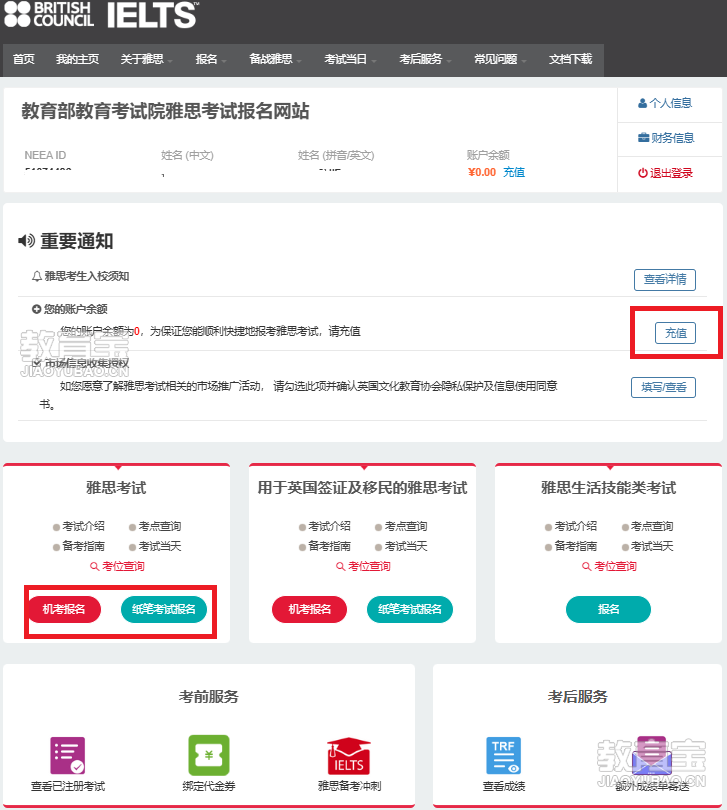The width and height of the screenshot is (727, 810).
Task: Click 退出登录 to log out
Action: coord(665,173)
